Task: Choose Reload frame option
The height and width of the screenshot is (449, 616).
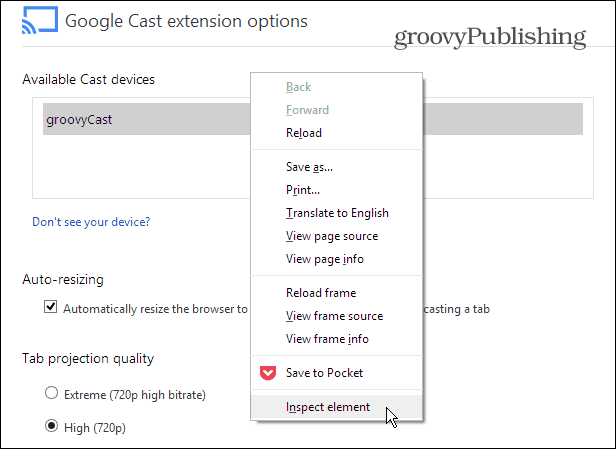Action: pos(336,293)
